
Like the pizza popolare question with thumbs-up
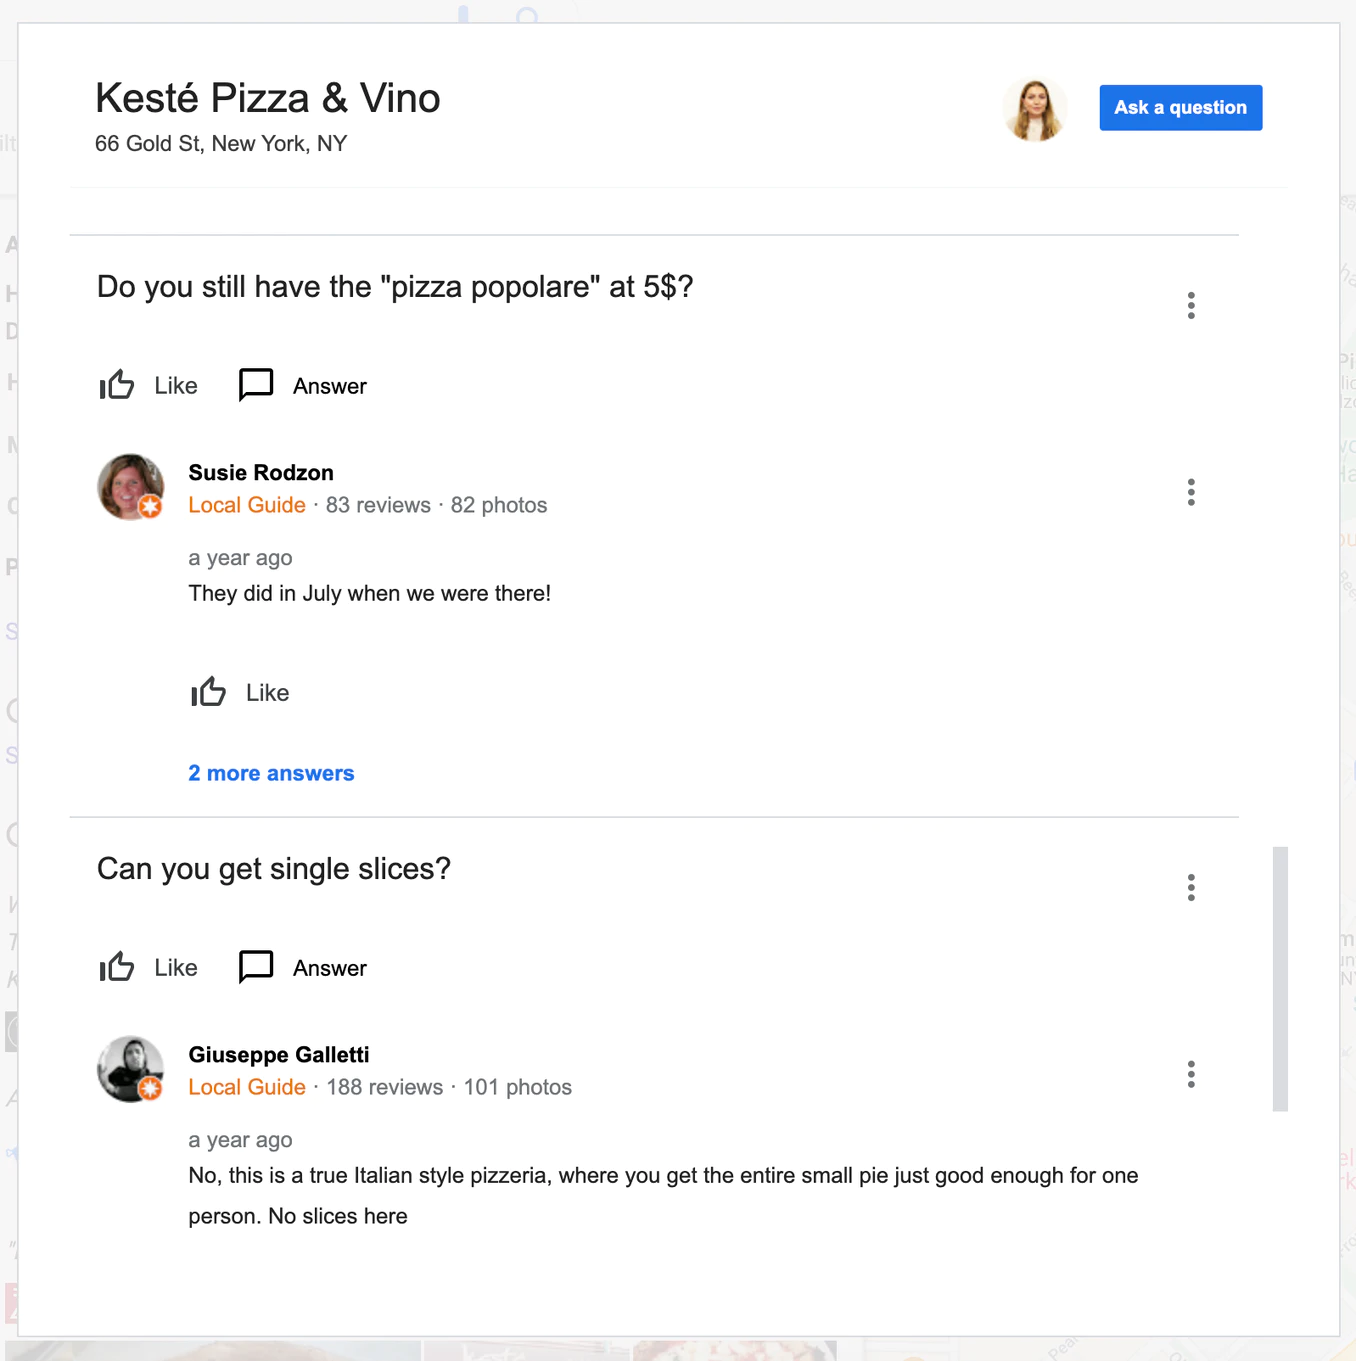point(117,385)
